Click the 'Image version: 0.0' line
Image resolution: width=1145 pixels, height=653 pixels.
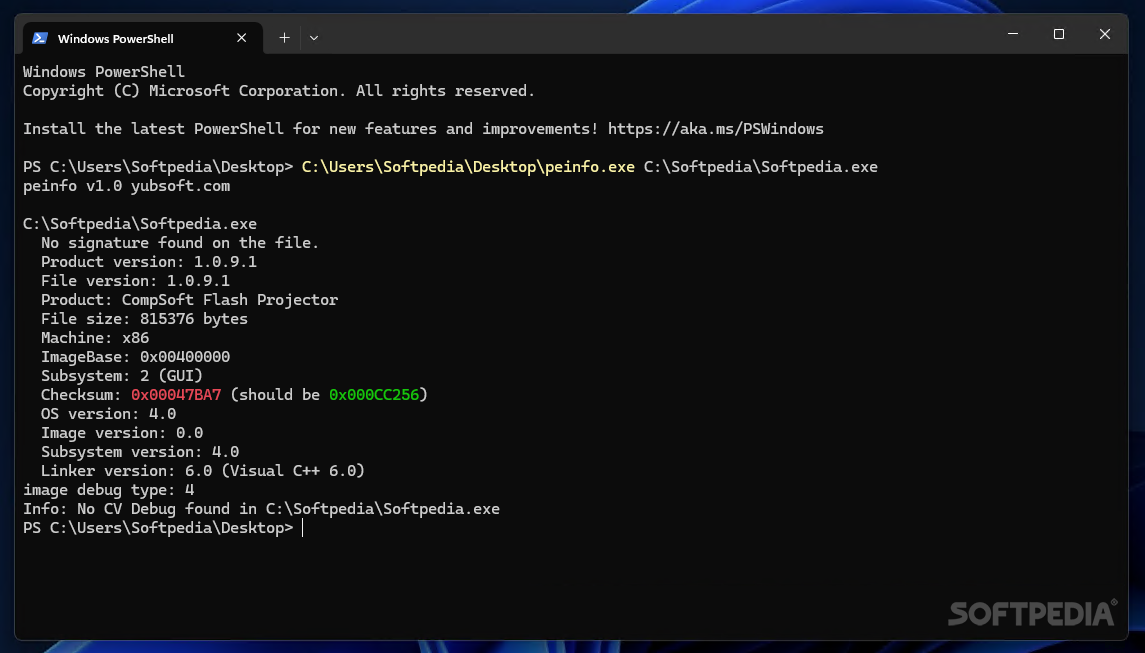122,433
